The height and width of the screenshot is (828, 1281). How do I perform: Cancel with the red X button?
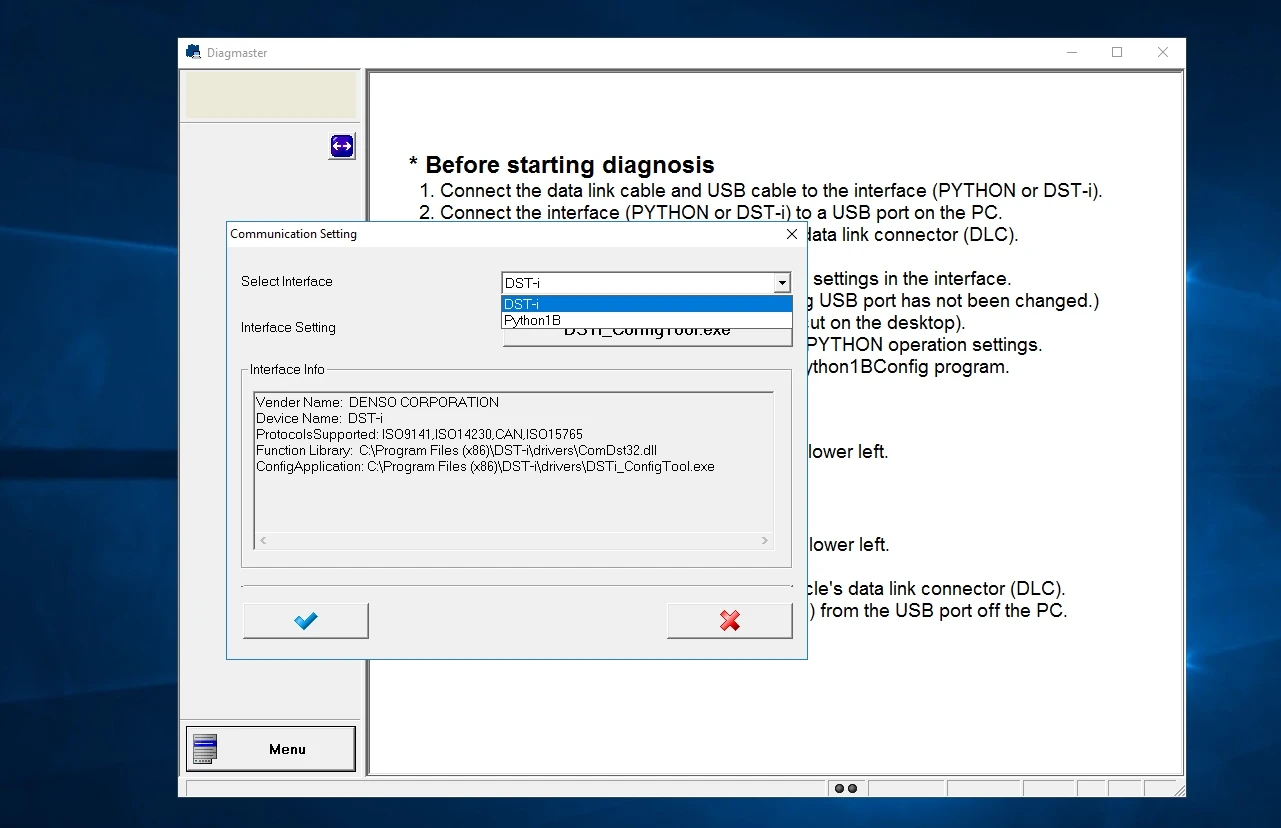click(730, 621)
